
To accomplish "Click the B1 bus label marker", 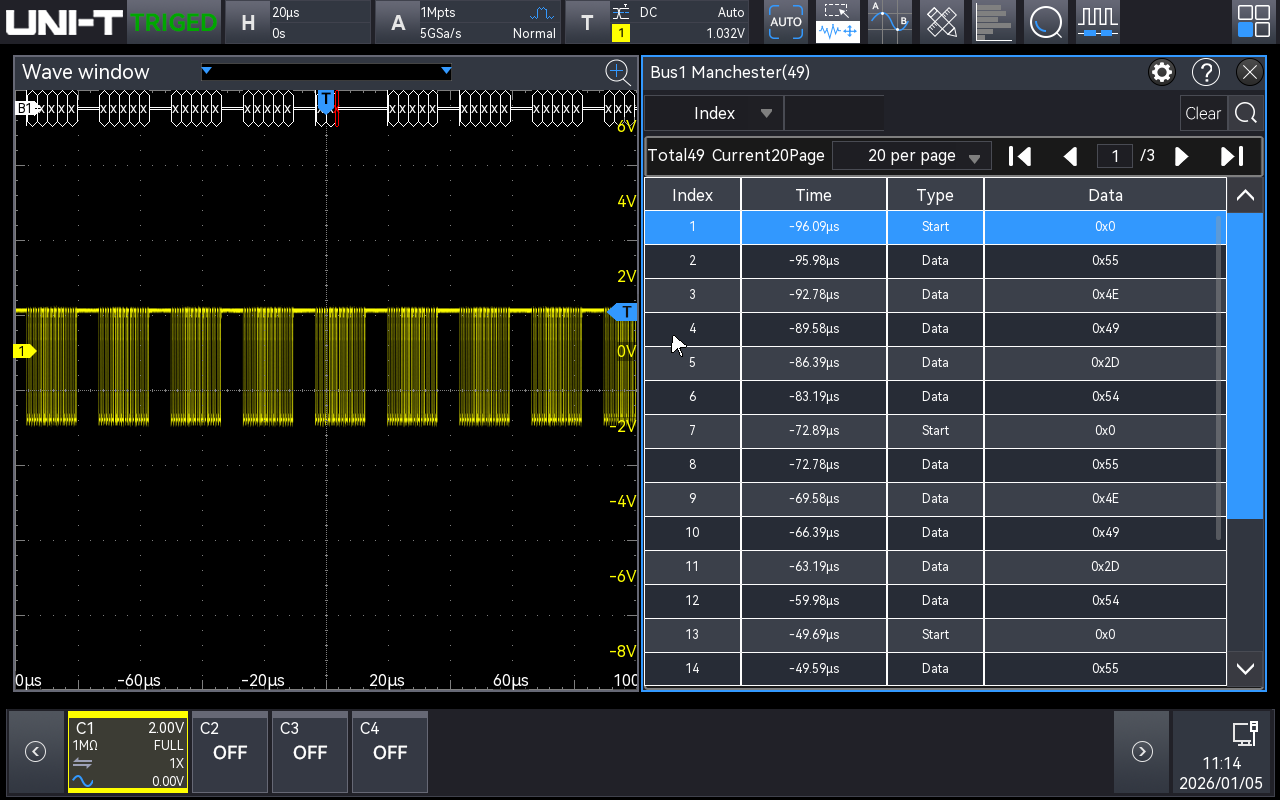I will [25, 107].
